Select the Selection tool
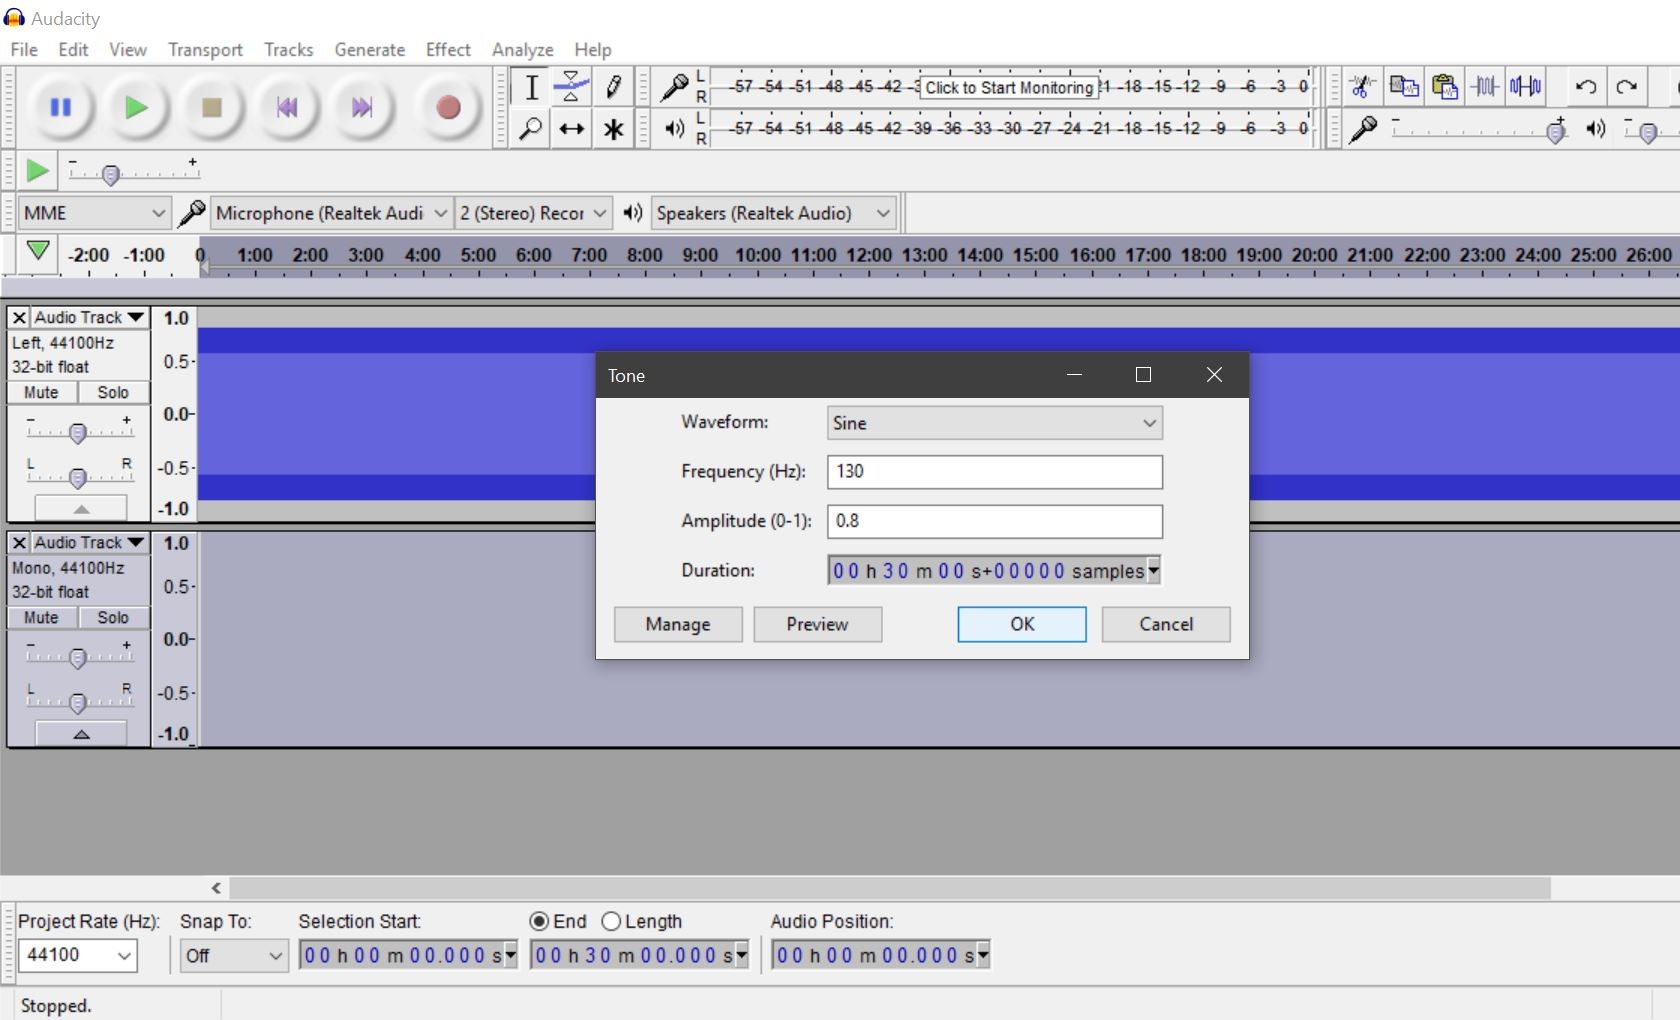This screenshot has width=1680, height=1020. (x=531, y=87)
